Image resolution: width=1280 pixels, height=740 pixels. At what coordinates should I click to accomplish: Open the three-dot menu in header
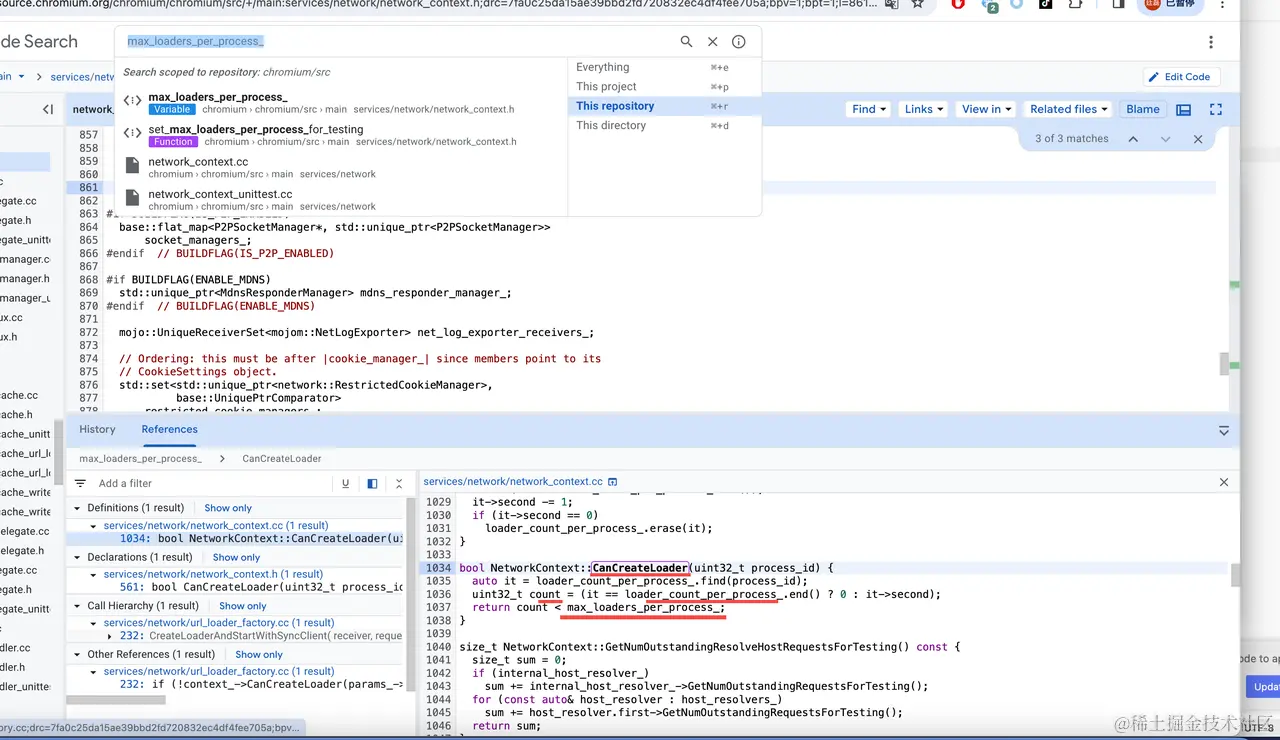[x=1211, y=42]
